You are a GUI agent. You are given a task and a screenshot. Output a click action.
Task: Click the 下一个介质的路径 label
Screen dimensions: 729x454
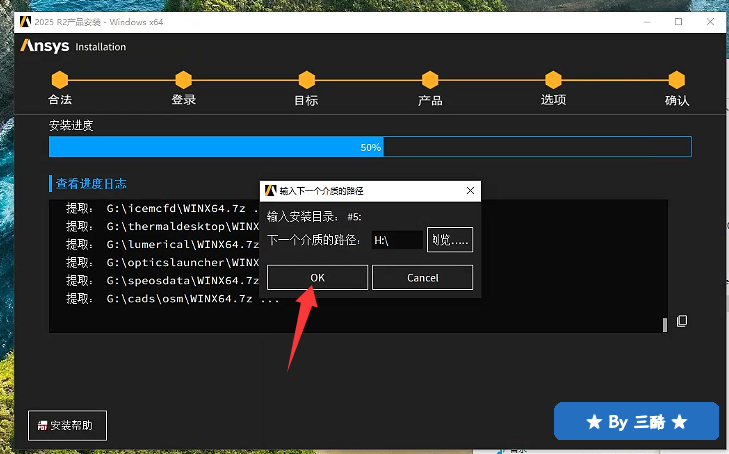coord(314,240)
